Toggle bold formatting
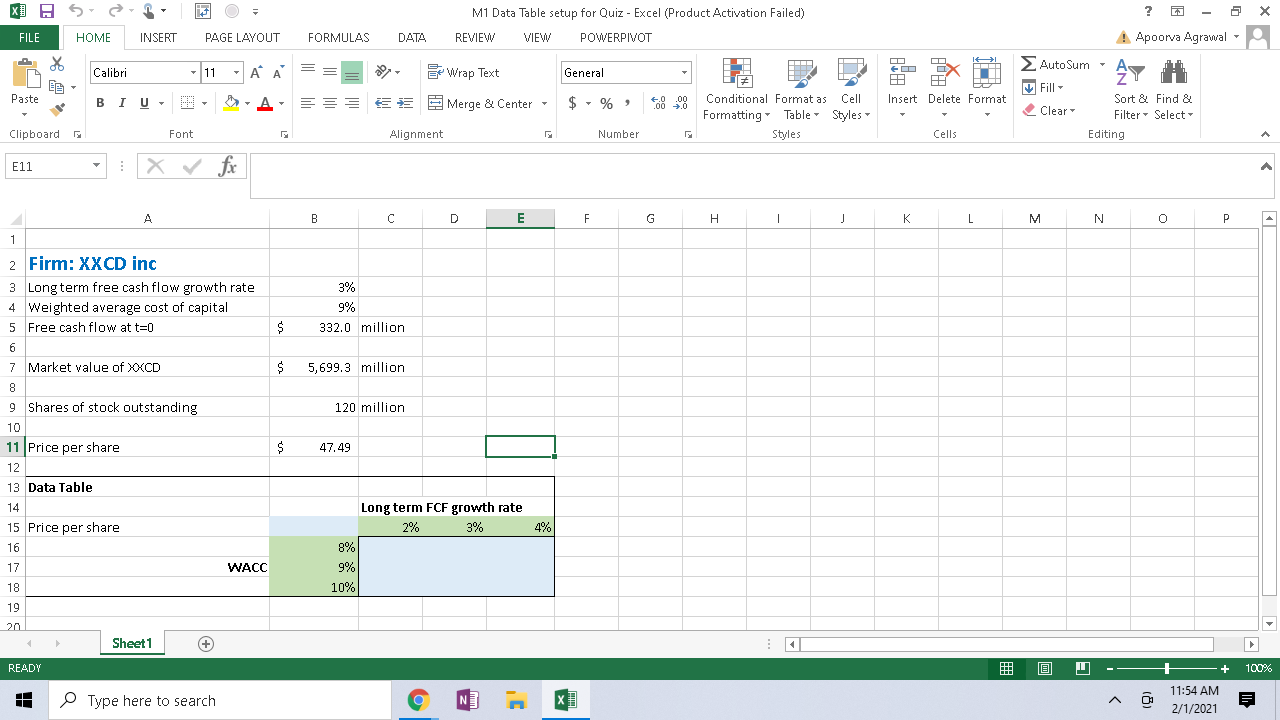This screenshot has height=720, width=1280. [x=99, y=103]
